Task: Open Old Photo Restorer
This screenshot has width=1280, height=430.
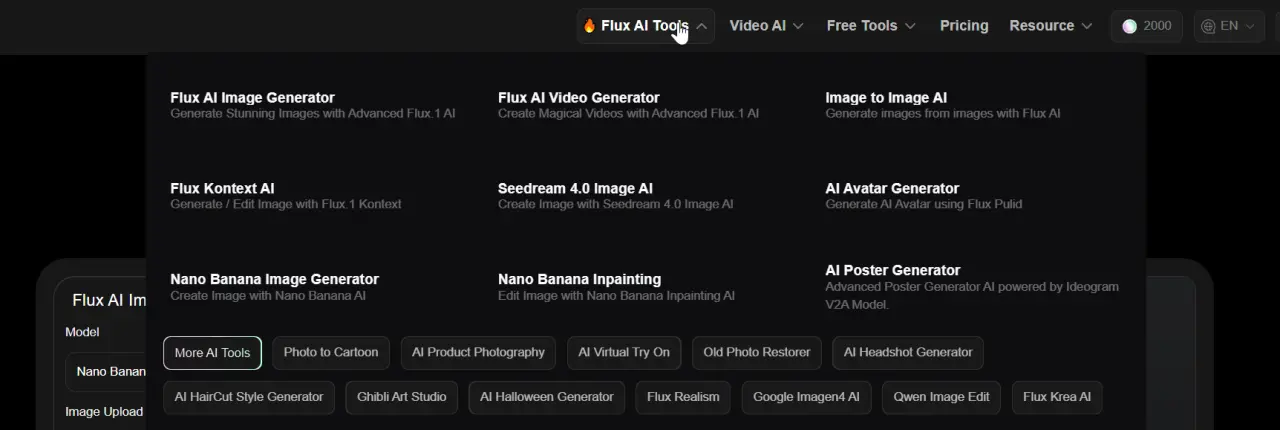Action: click(757, 353)
